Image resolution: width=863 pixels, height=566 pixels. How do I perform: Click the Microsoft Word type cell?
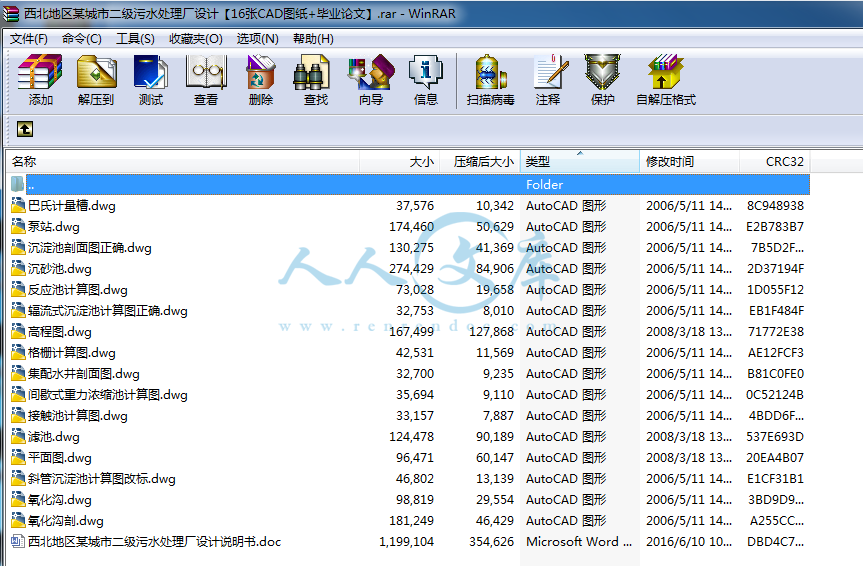click(x=578, y=541)
